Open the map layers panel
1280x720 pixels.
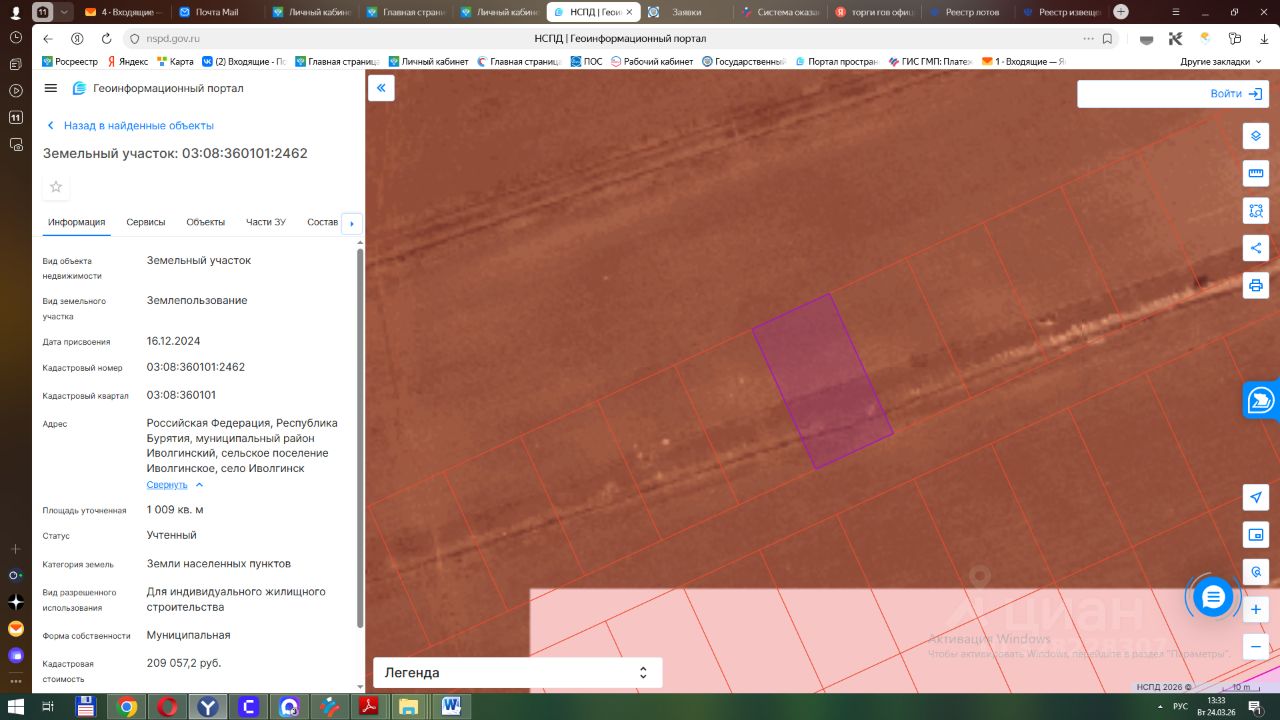click(1256, 136)
